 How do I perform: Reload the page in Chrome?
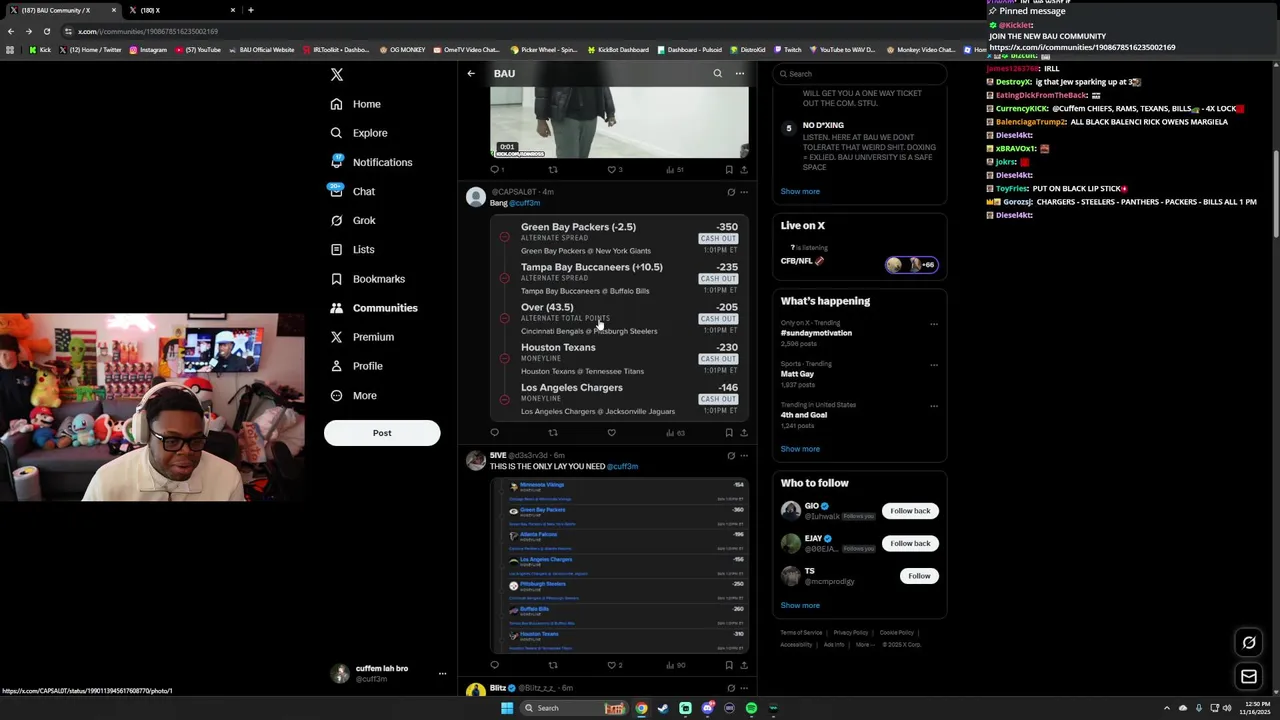point(47,31)
